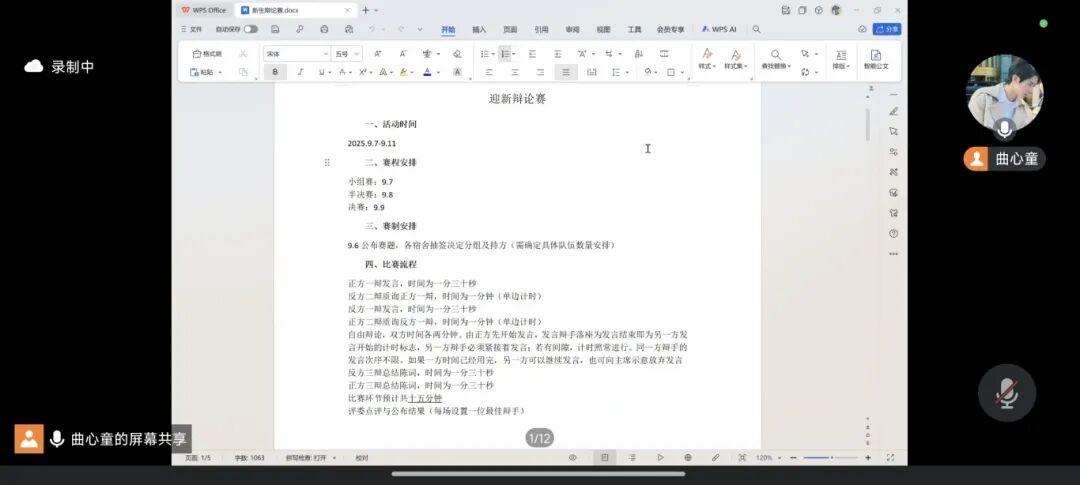Unmute the microphone in the meeting
The height and width of the screenshot is (485, 1080).
pyautogui.click(x=1006, y=393)
